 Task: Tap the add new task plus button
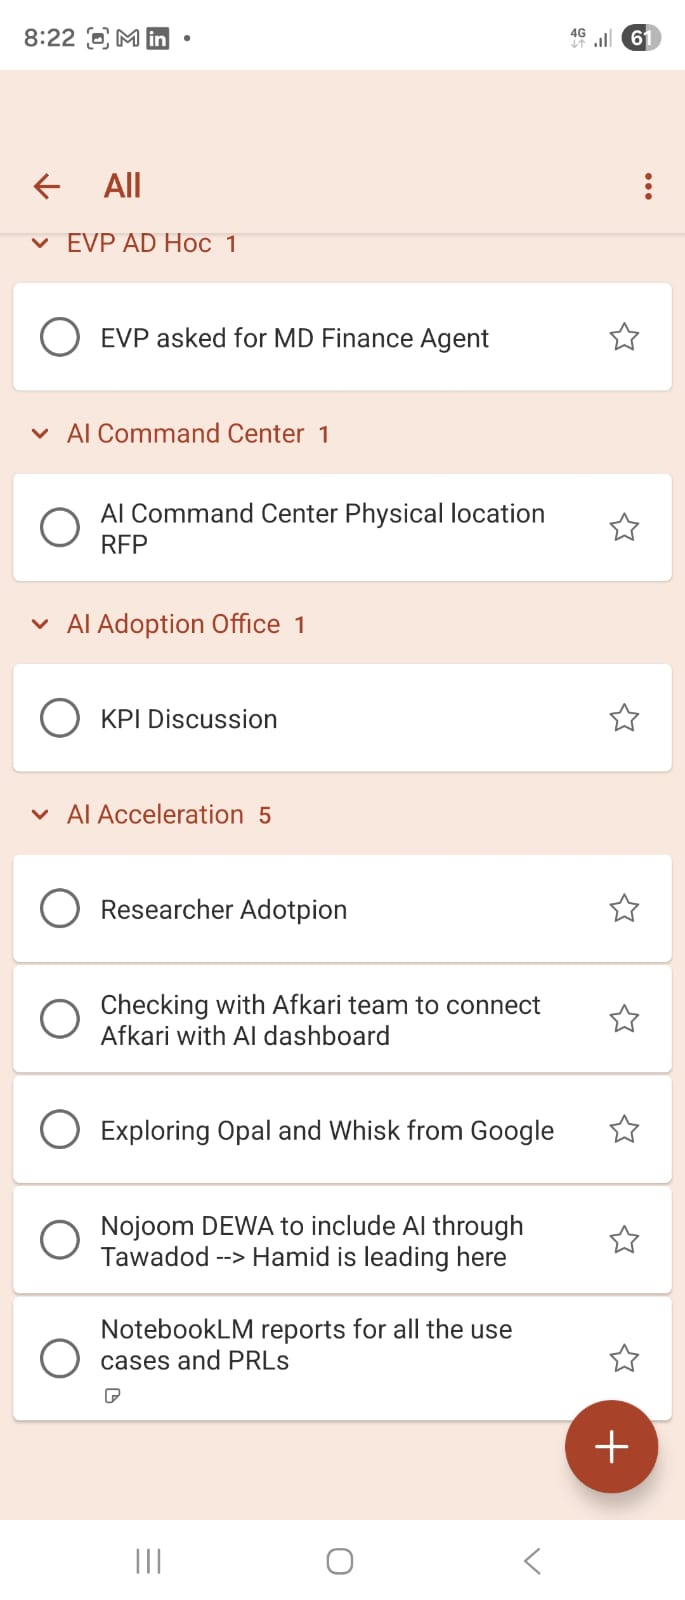pyautogui.click(x=611, y=1446)
